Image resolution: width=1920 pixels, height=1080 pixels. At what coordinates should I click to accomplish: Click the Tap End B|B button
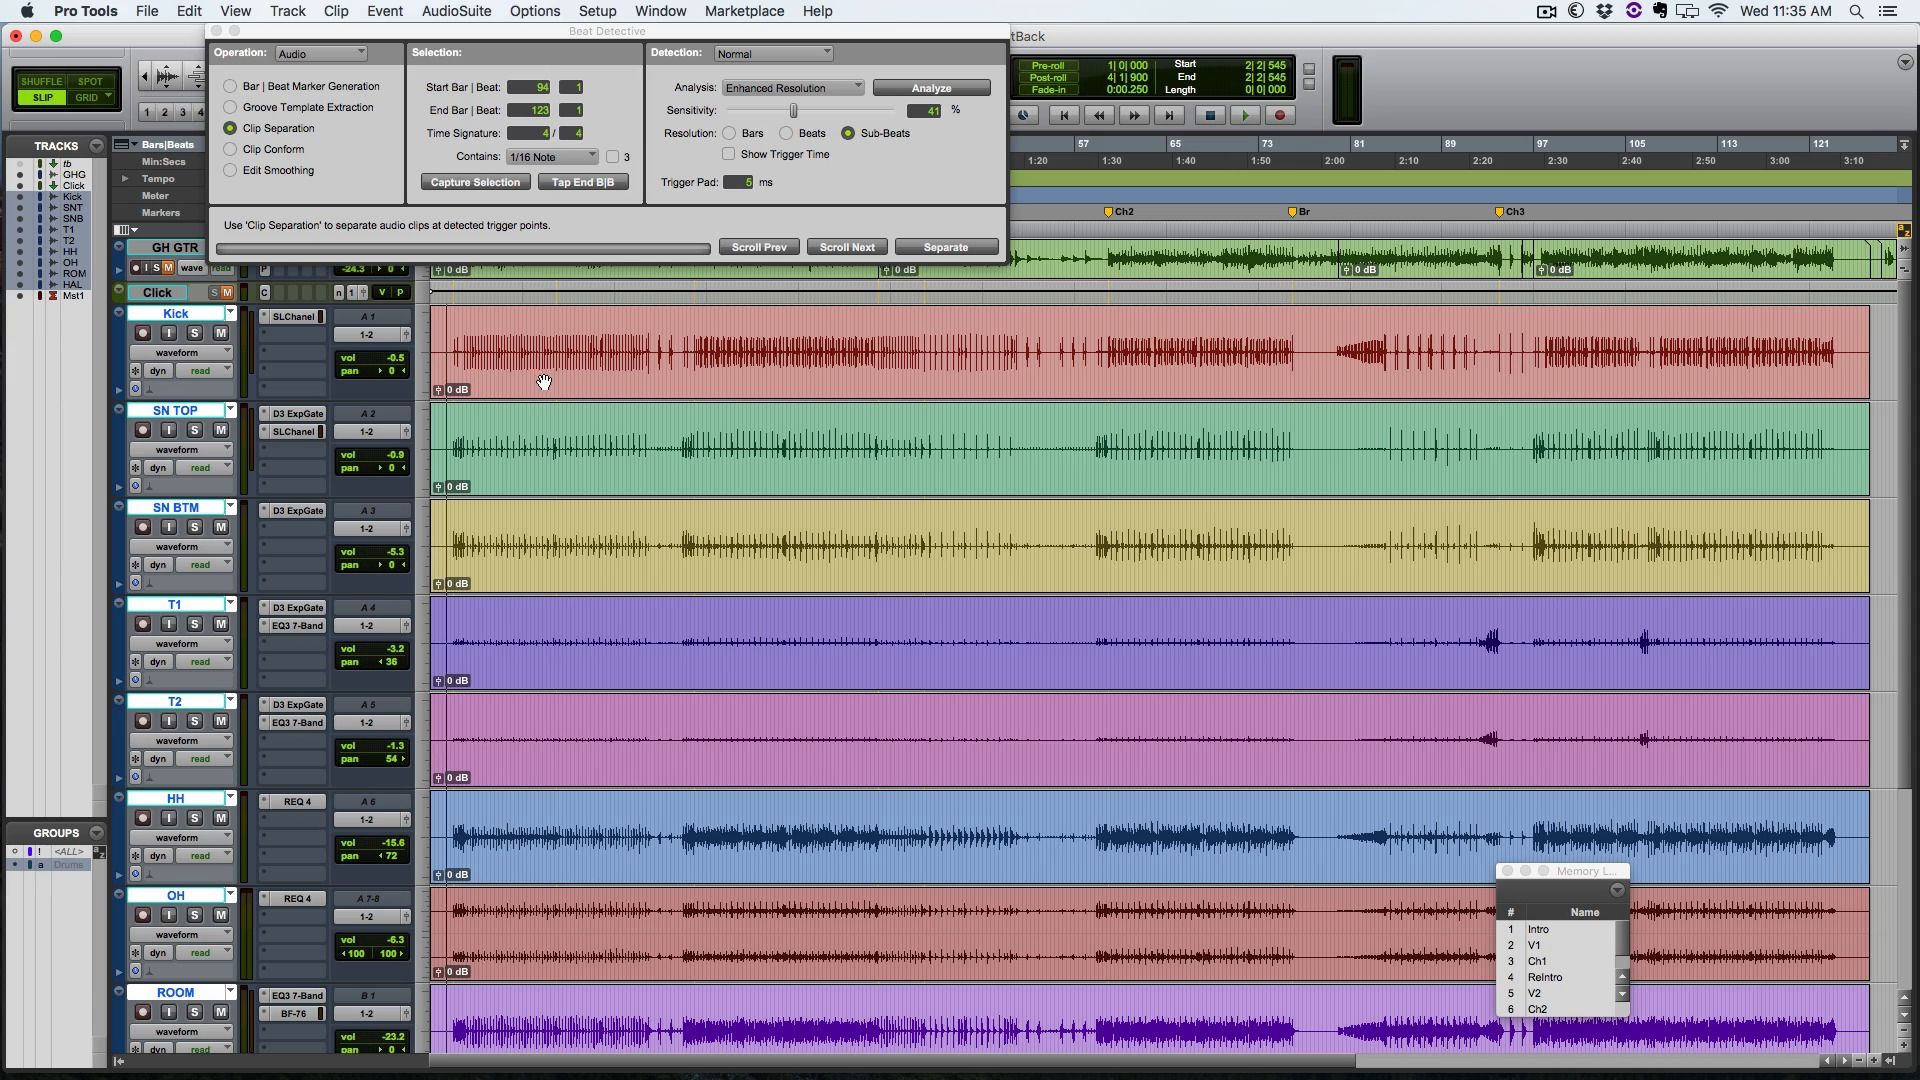point(583,182)
